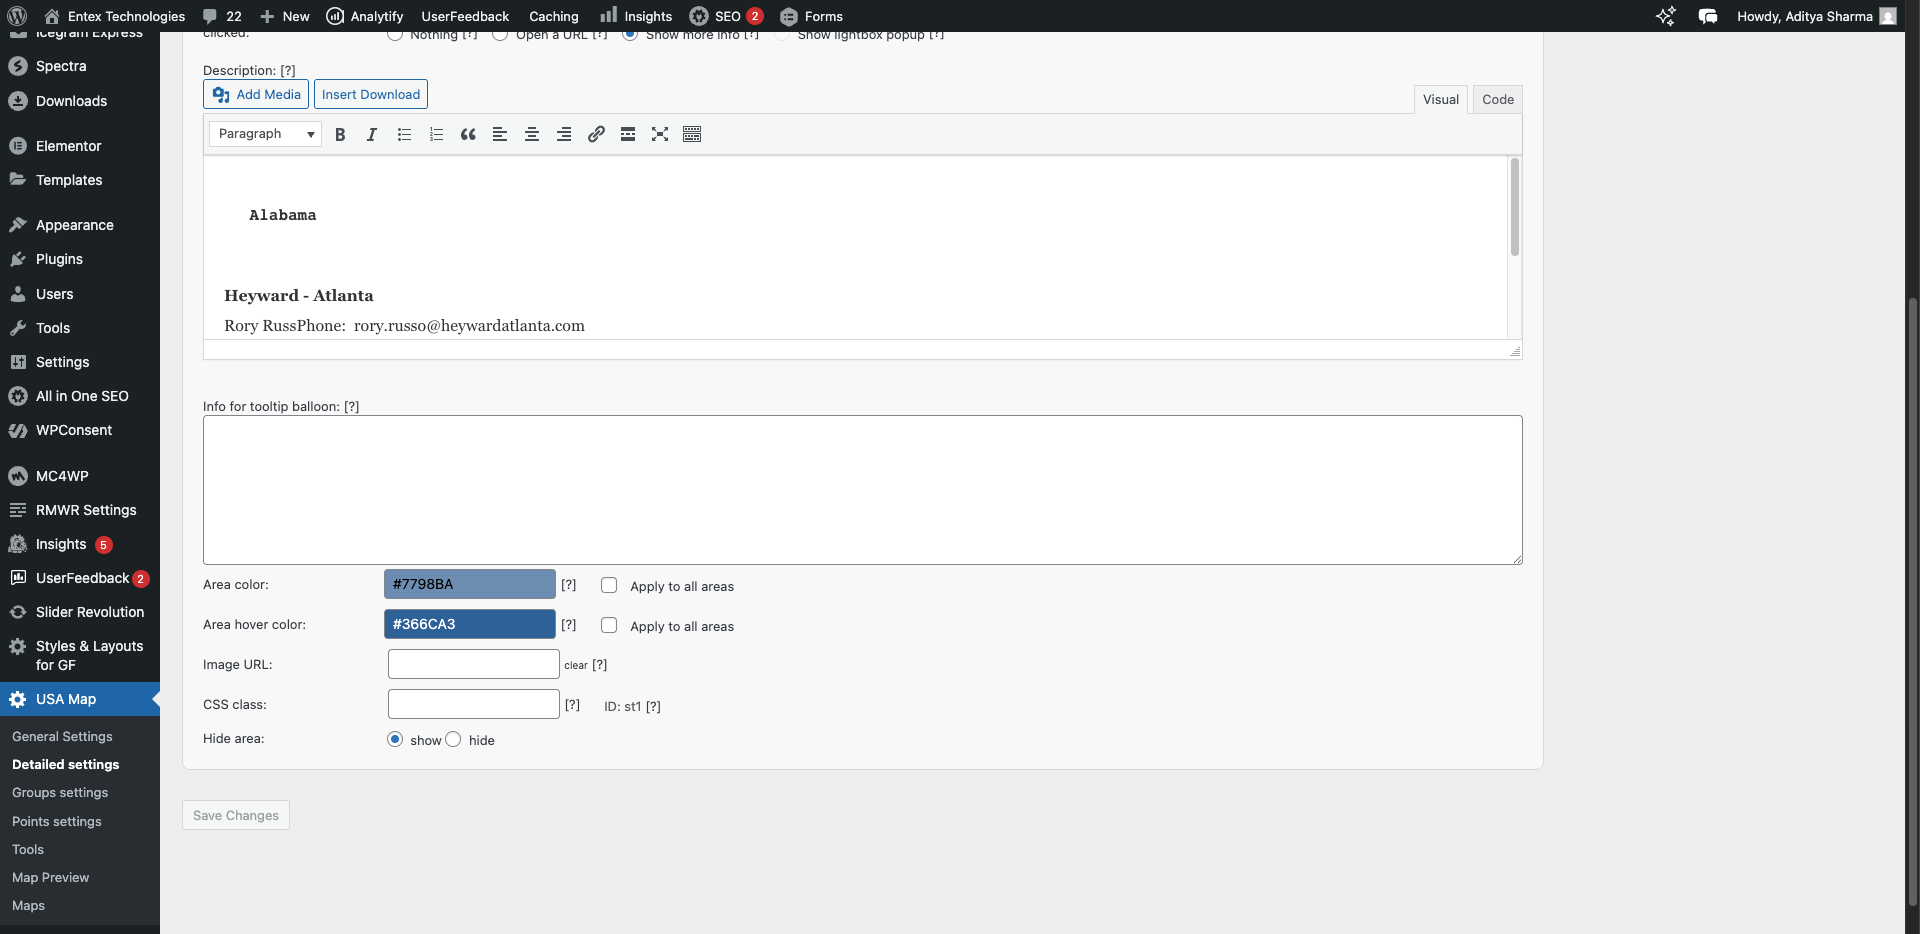Insert a bulleted list
This screenshot has width=1920, height=934.
(404, 134)
